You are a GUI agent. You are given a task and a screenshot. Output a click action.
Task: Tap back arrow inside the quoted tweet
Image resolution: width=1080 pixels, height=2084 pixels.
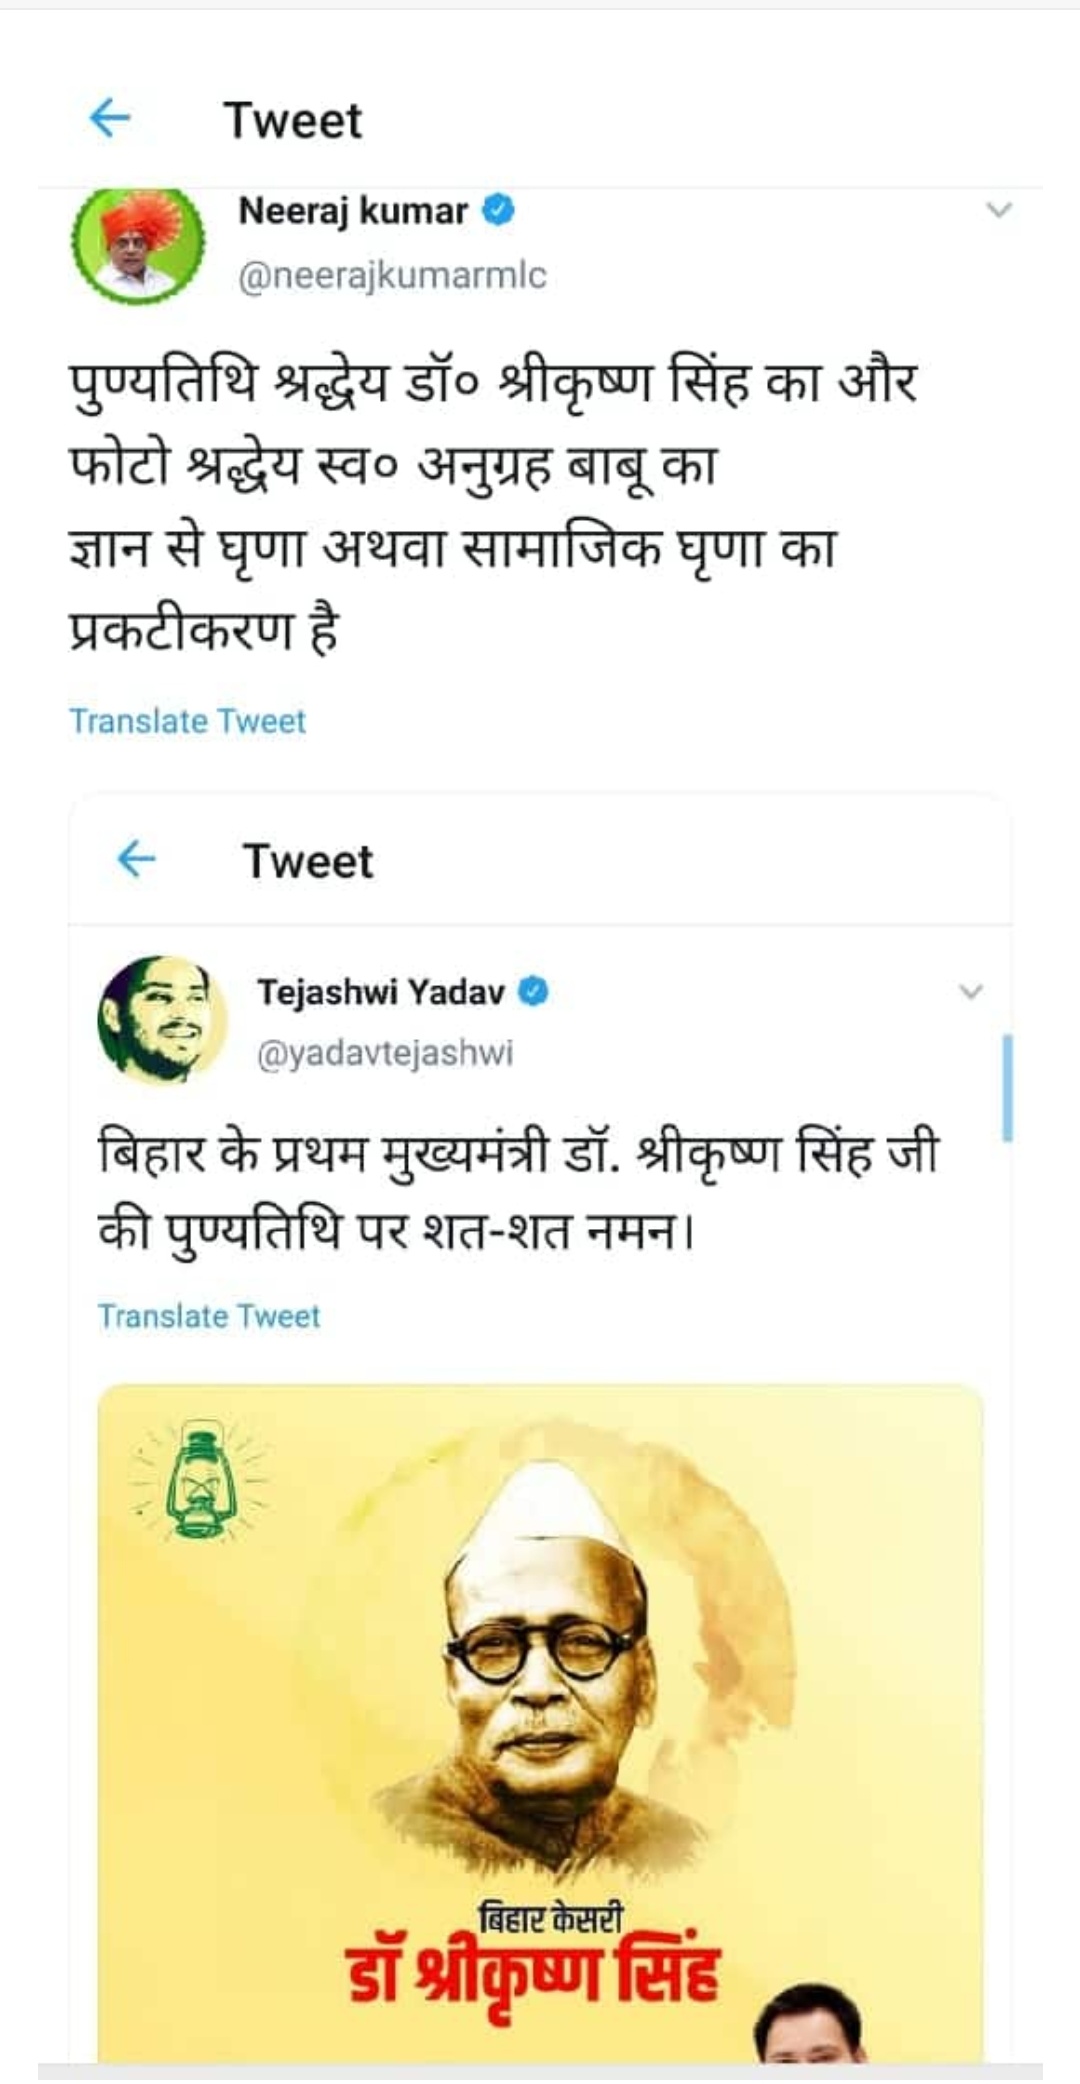pyautogui.click(x=136, y=859)
